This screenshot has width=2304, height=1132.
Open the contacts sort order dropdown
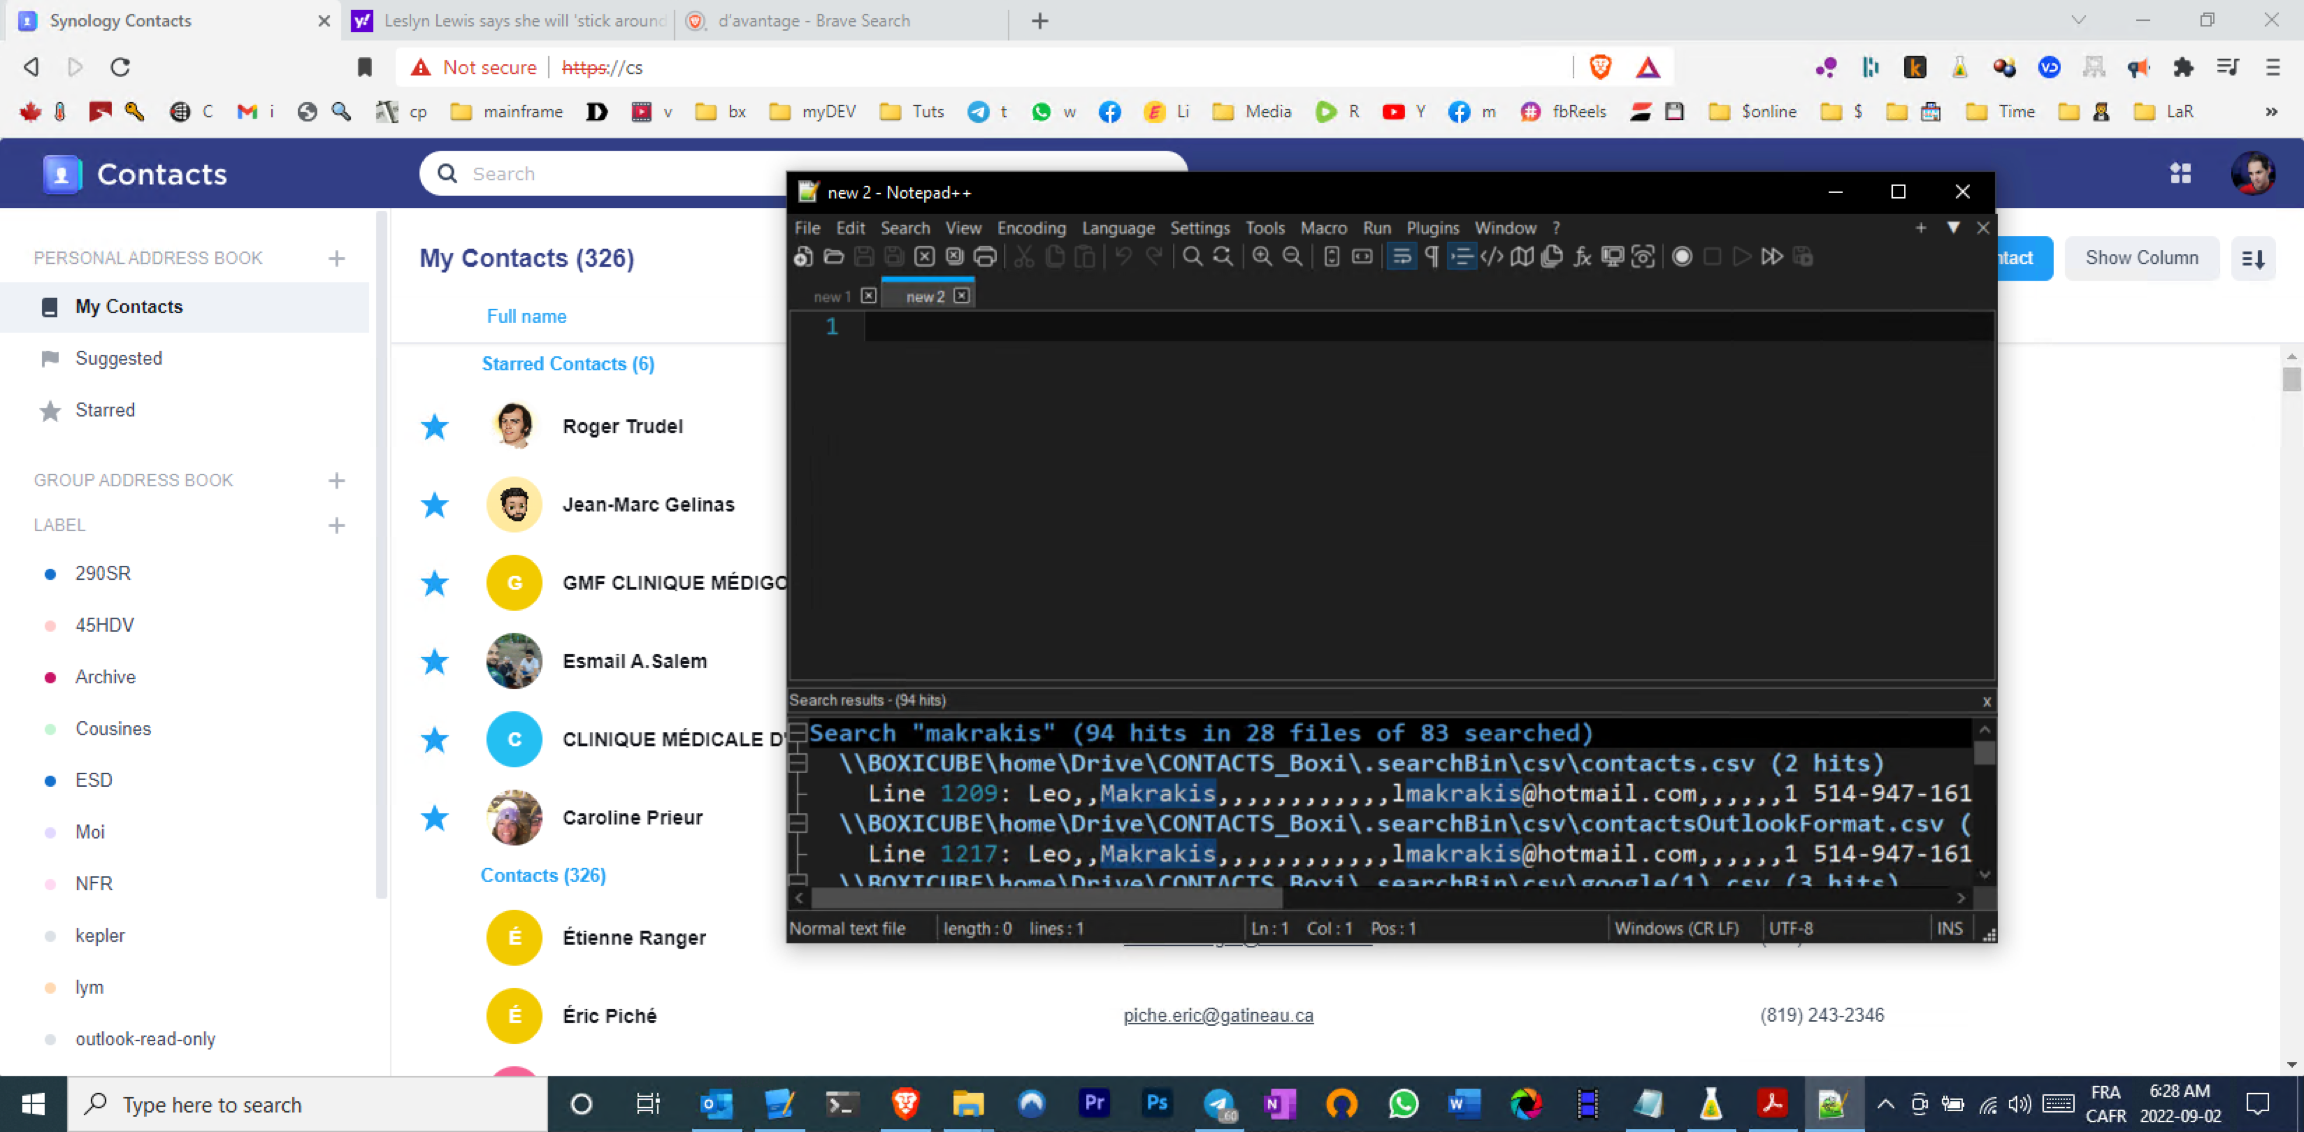coord(2254,259)
